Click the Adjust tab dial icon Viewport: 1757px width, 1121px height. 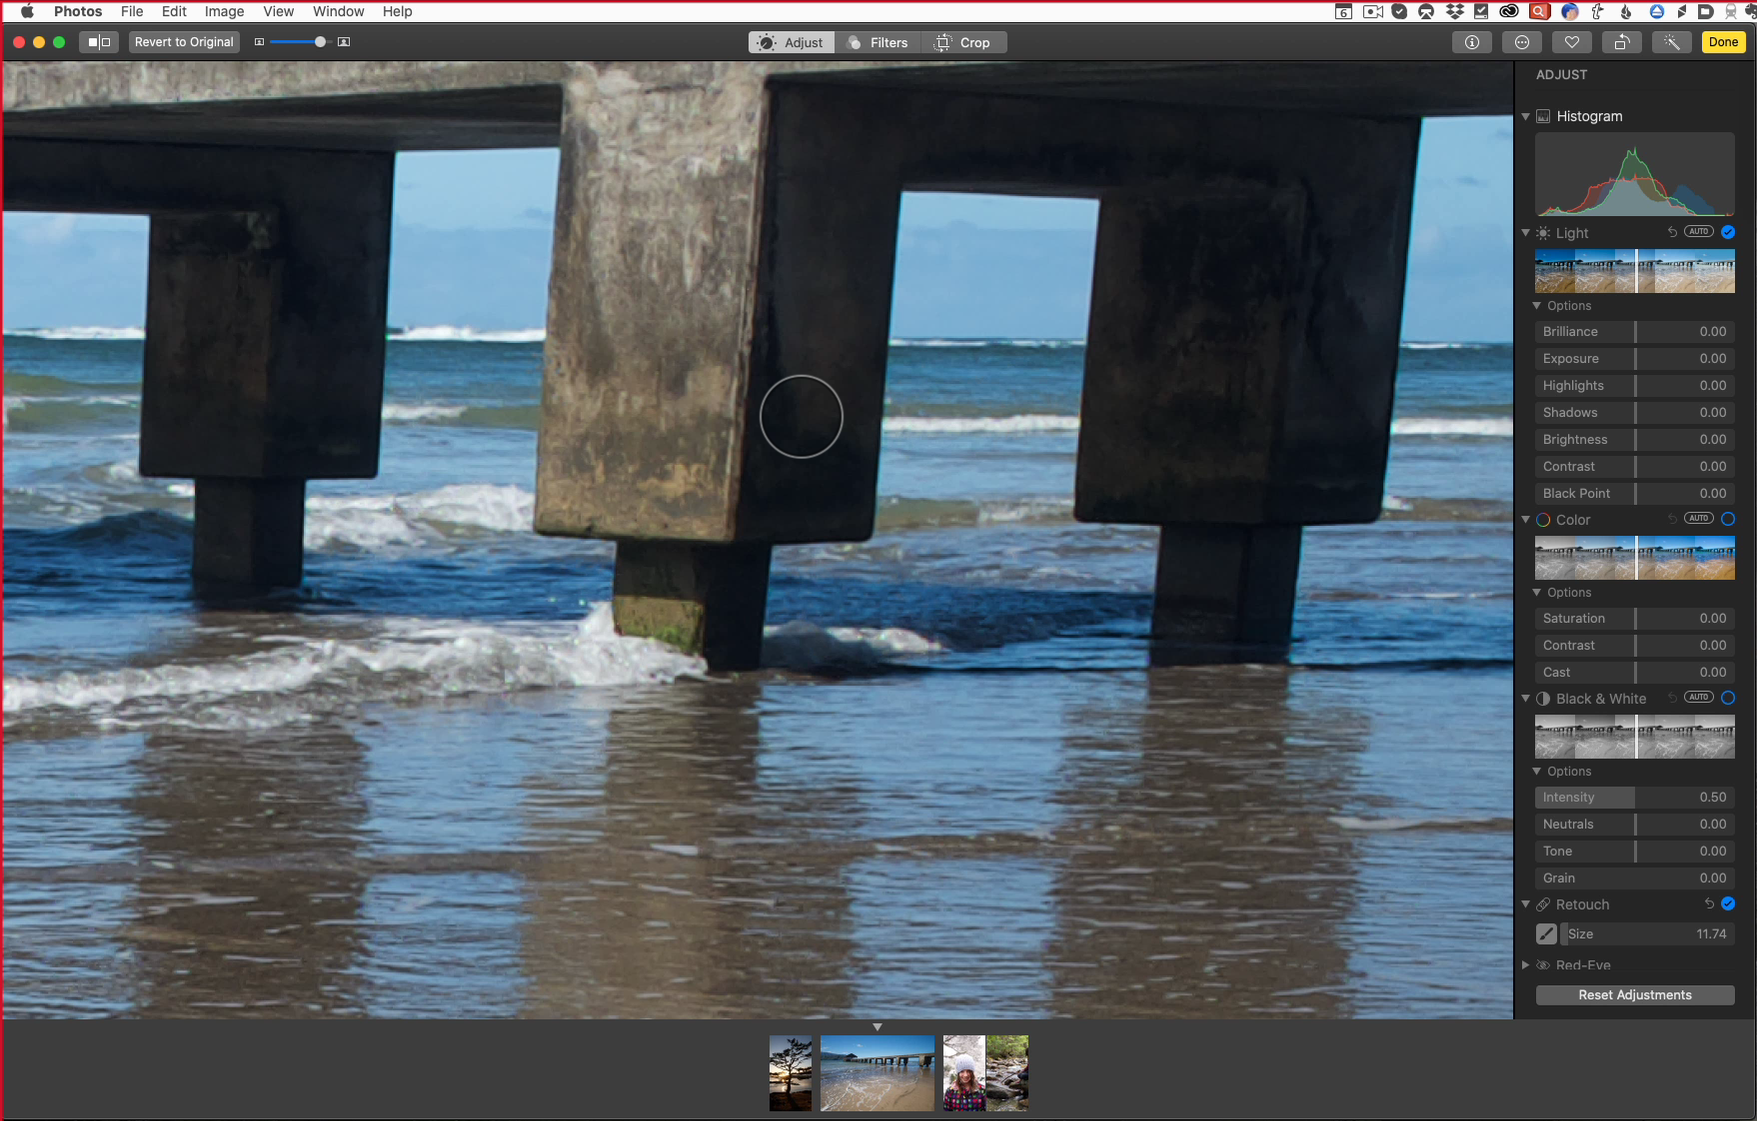click(x=767, y=42)
